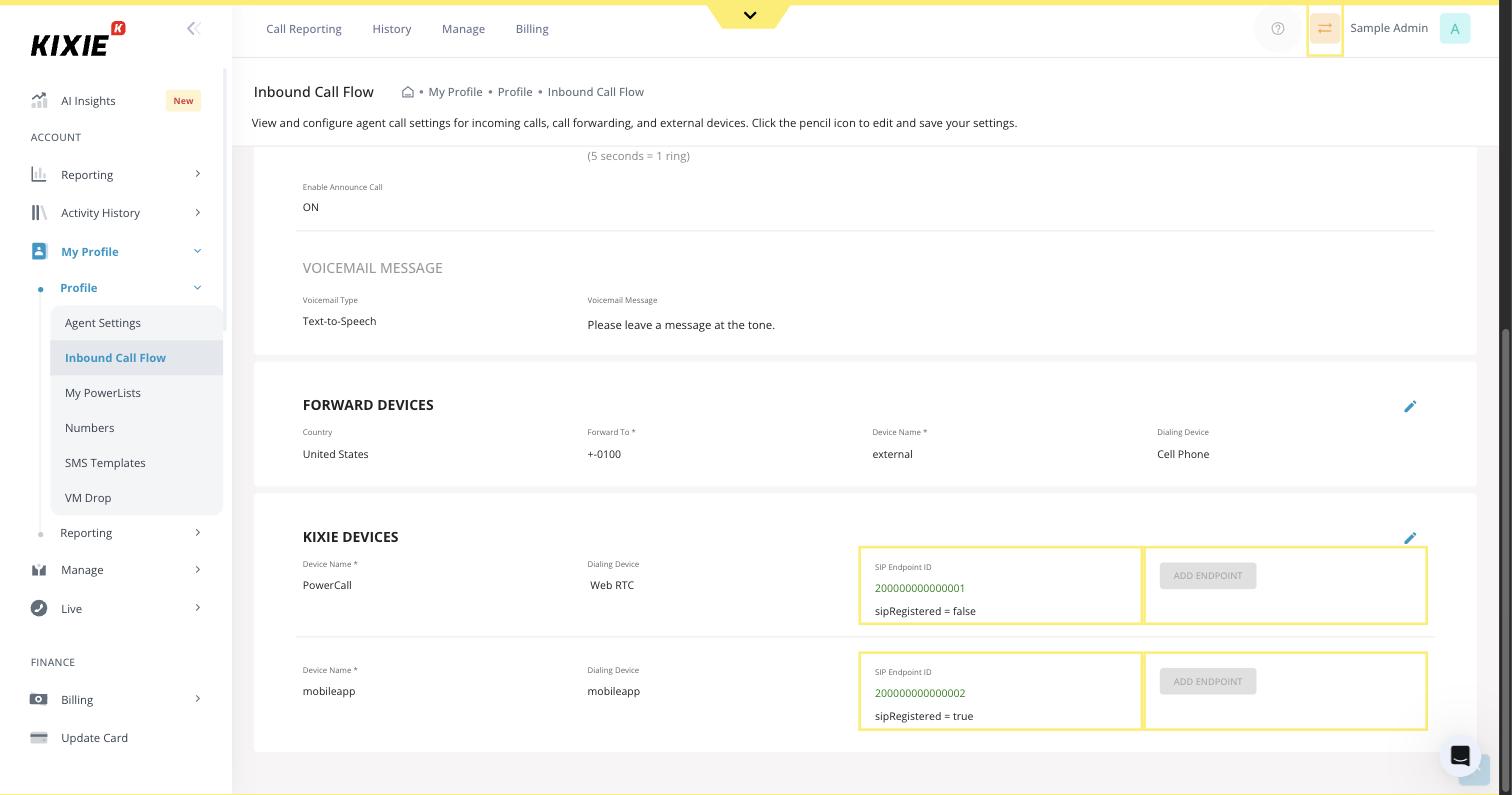Click the page vertical scrollbar

point(1506,560)
